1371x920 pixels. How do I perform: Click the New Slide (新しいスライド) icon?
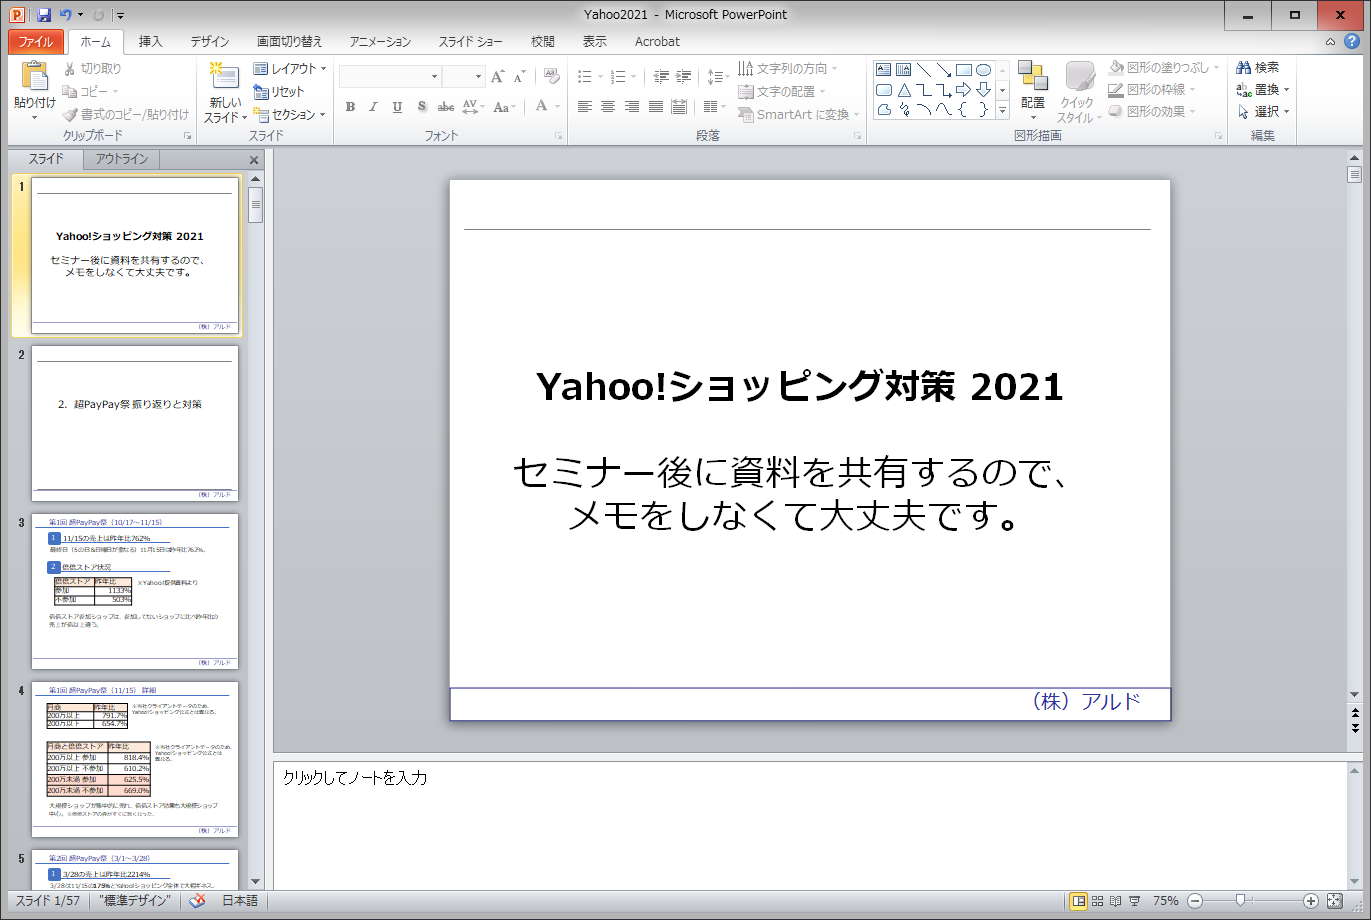pos(225,77)
